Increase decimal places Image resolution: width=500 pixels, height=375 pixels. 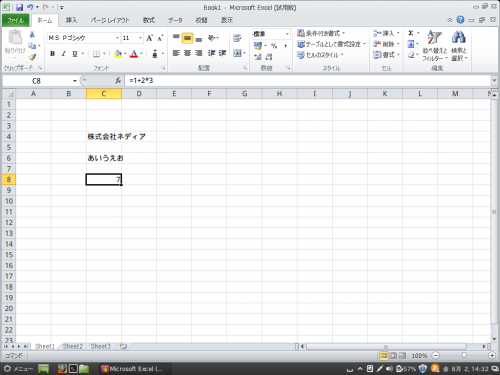258,57
